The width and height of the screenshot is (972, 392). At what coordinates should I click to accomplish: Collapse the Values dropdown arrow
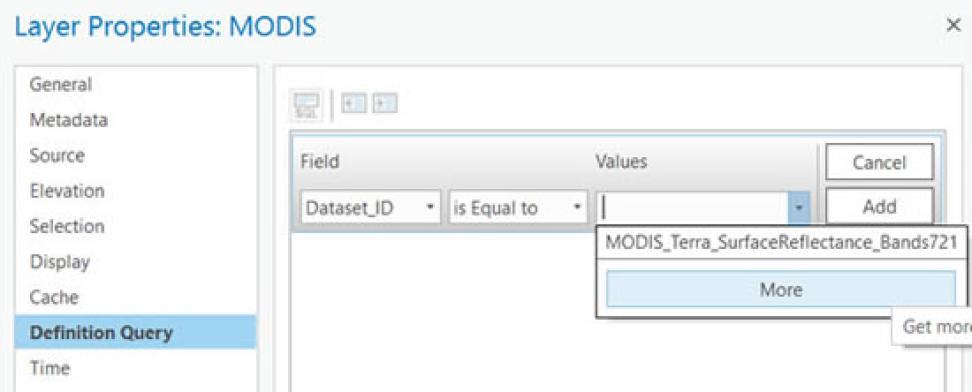pyautogui.click(x=798, y=208)
